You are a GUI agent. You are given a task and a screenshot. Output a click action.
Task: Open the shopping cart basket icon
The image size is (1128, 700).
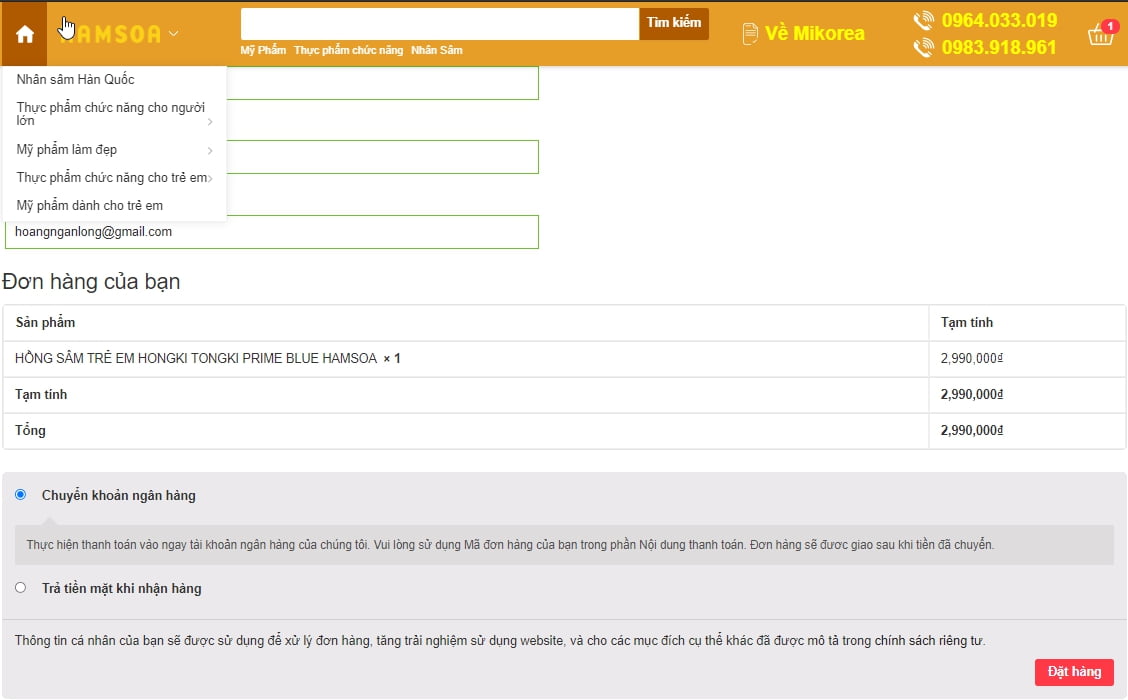(1100, 35)
